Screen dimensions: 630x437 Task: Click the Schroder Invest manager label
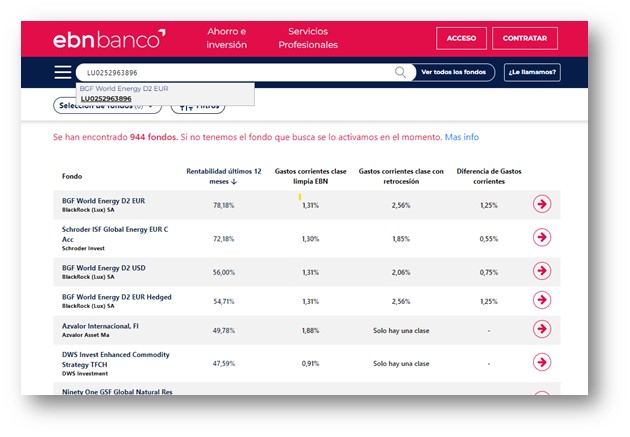83,249
